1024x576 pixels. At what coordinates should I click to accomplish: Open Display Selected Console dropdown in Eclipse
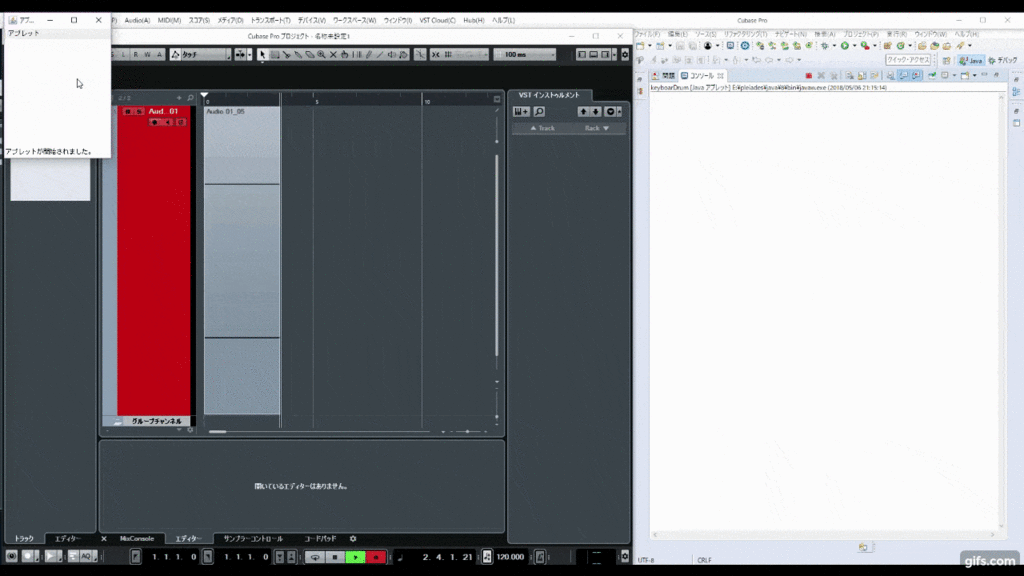(x=954, y=76)
